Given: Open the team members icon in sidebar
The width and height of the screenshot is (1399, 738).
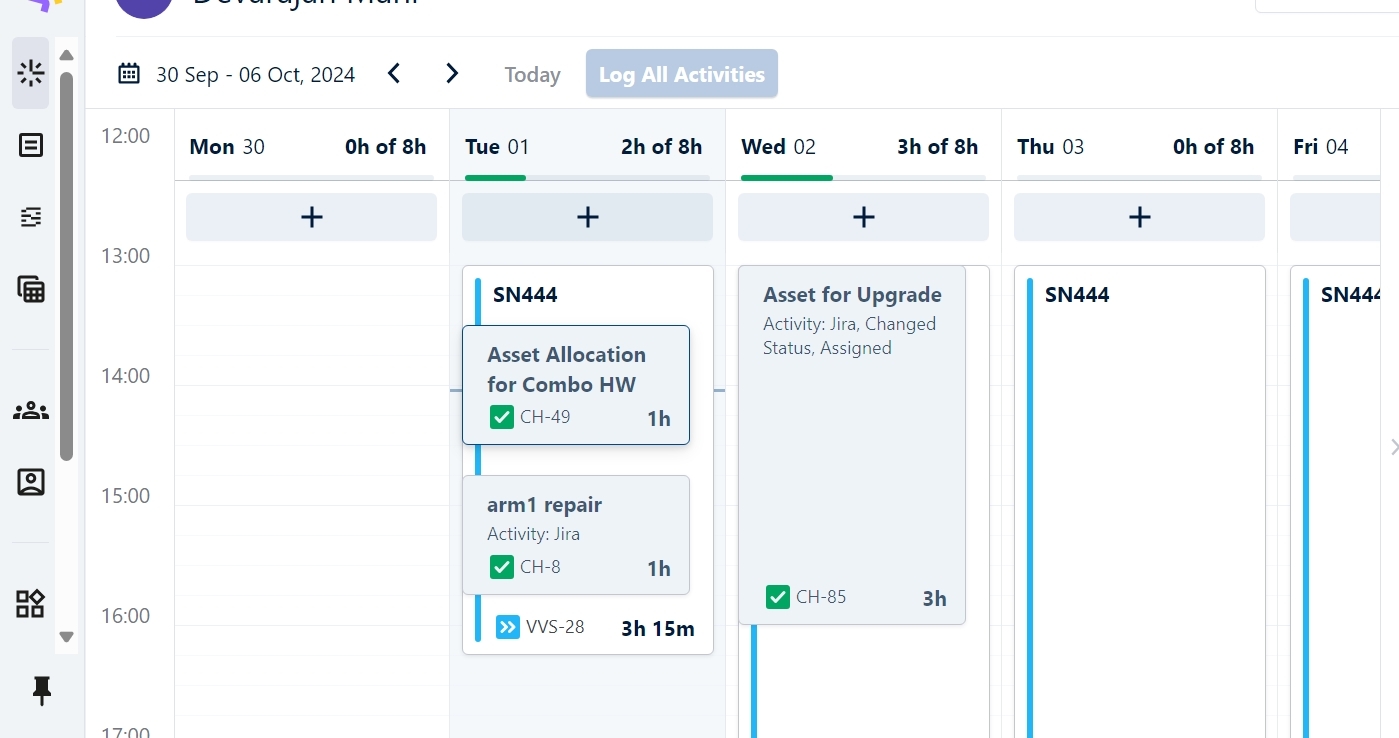Looking at the screenshot, I should [x=31, y=410].
